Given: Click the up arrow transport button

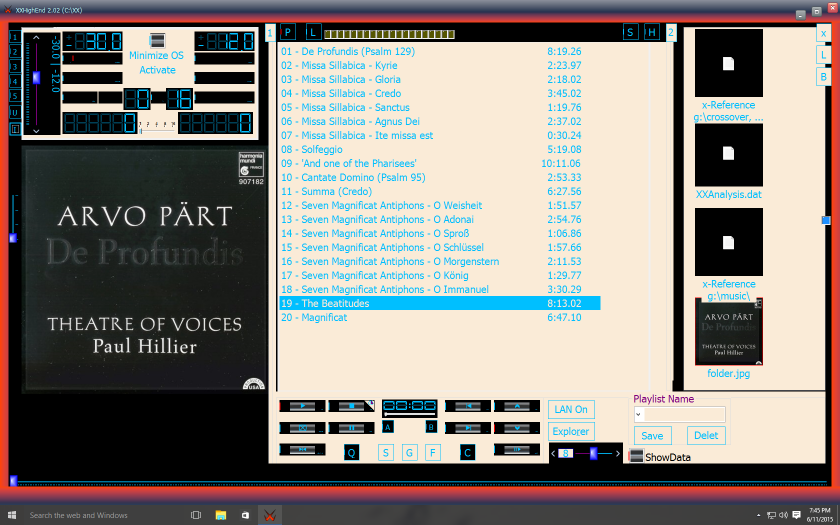Looking at the screenshot, I should tap(517, 406).
